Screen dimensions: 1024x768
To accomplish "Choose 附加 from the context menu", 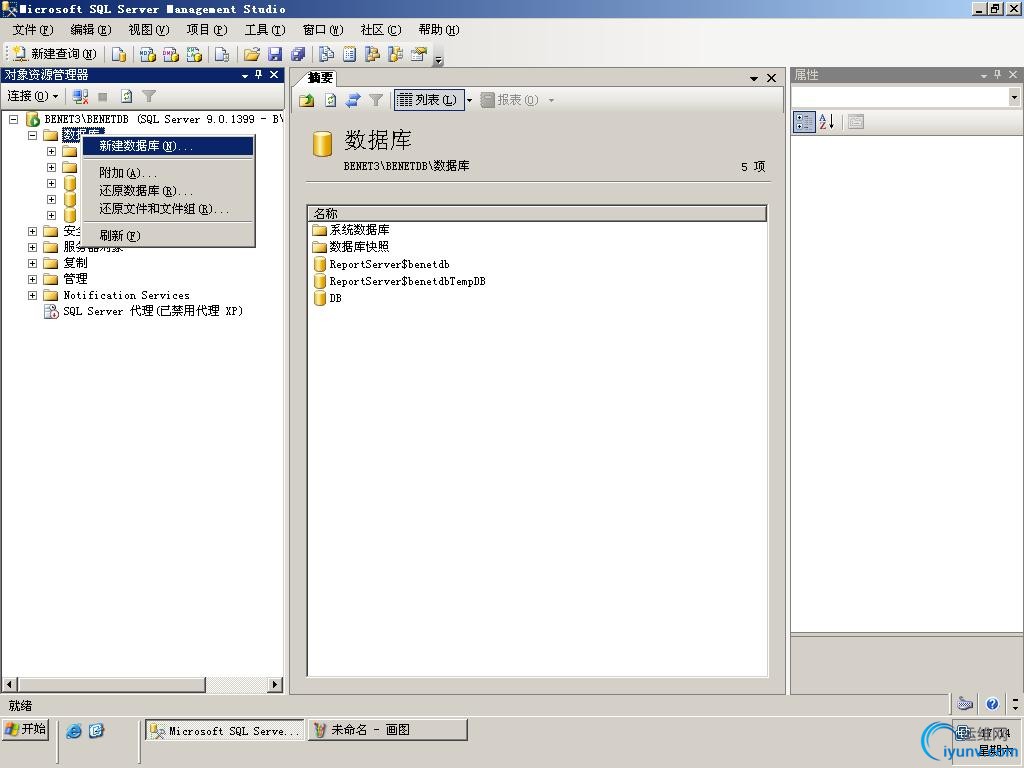I will click(168, 173).
